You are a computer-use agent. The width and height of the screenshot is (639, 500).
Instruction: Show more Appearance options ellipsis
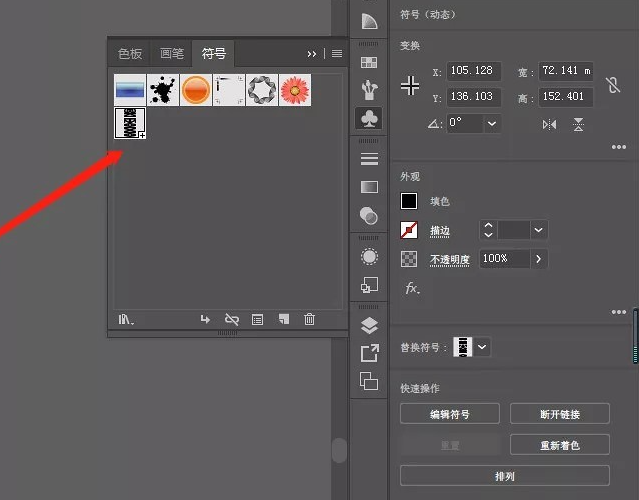click(619, 312)
